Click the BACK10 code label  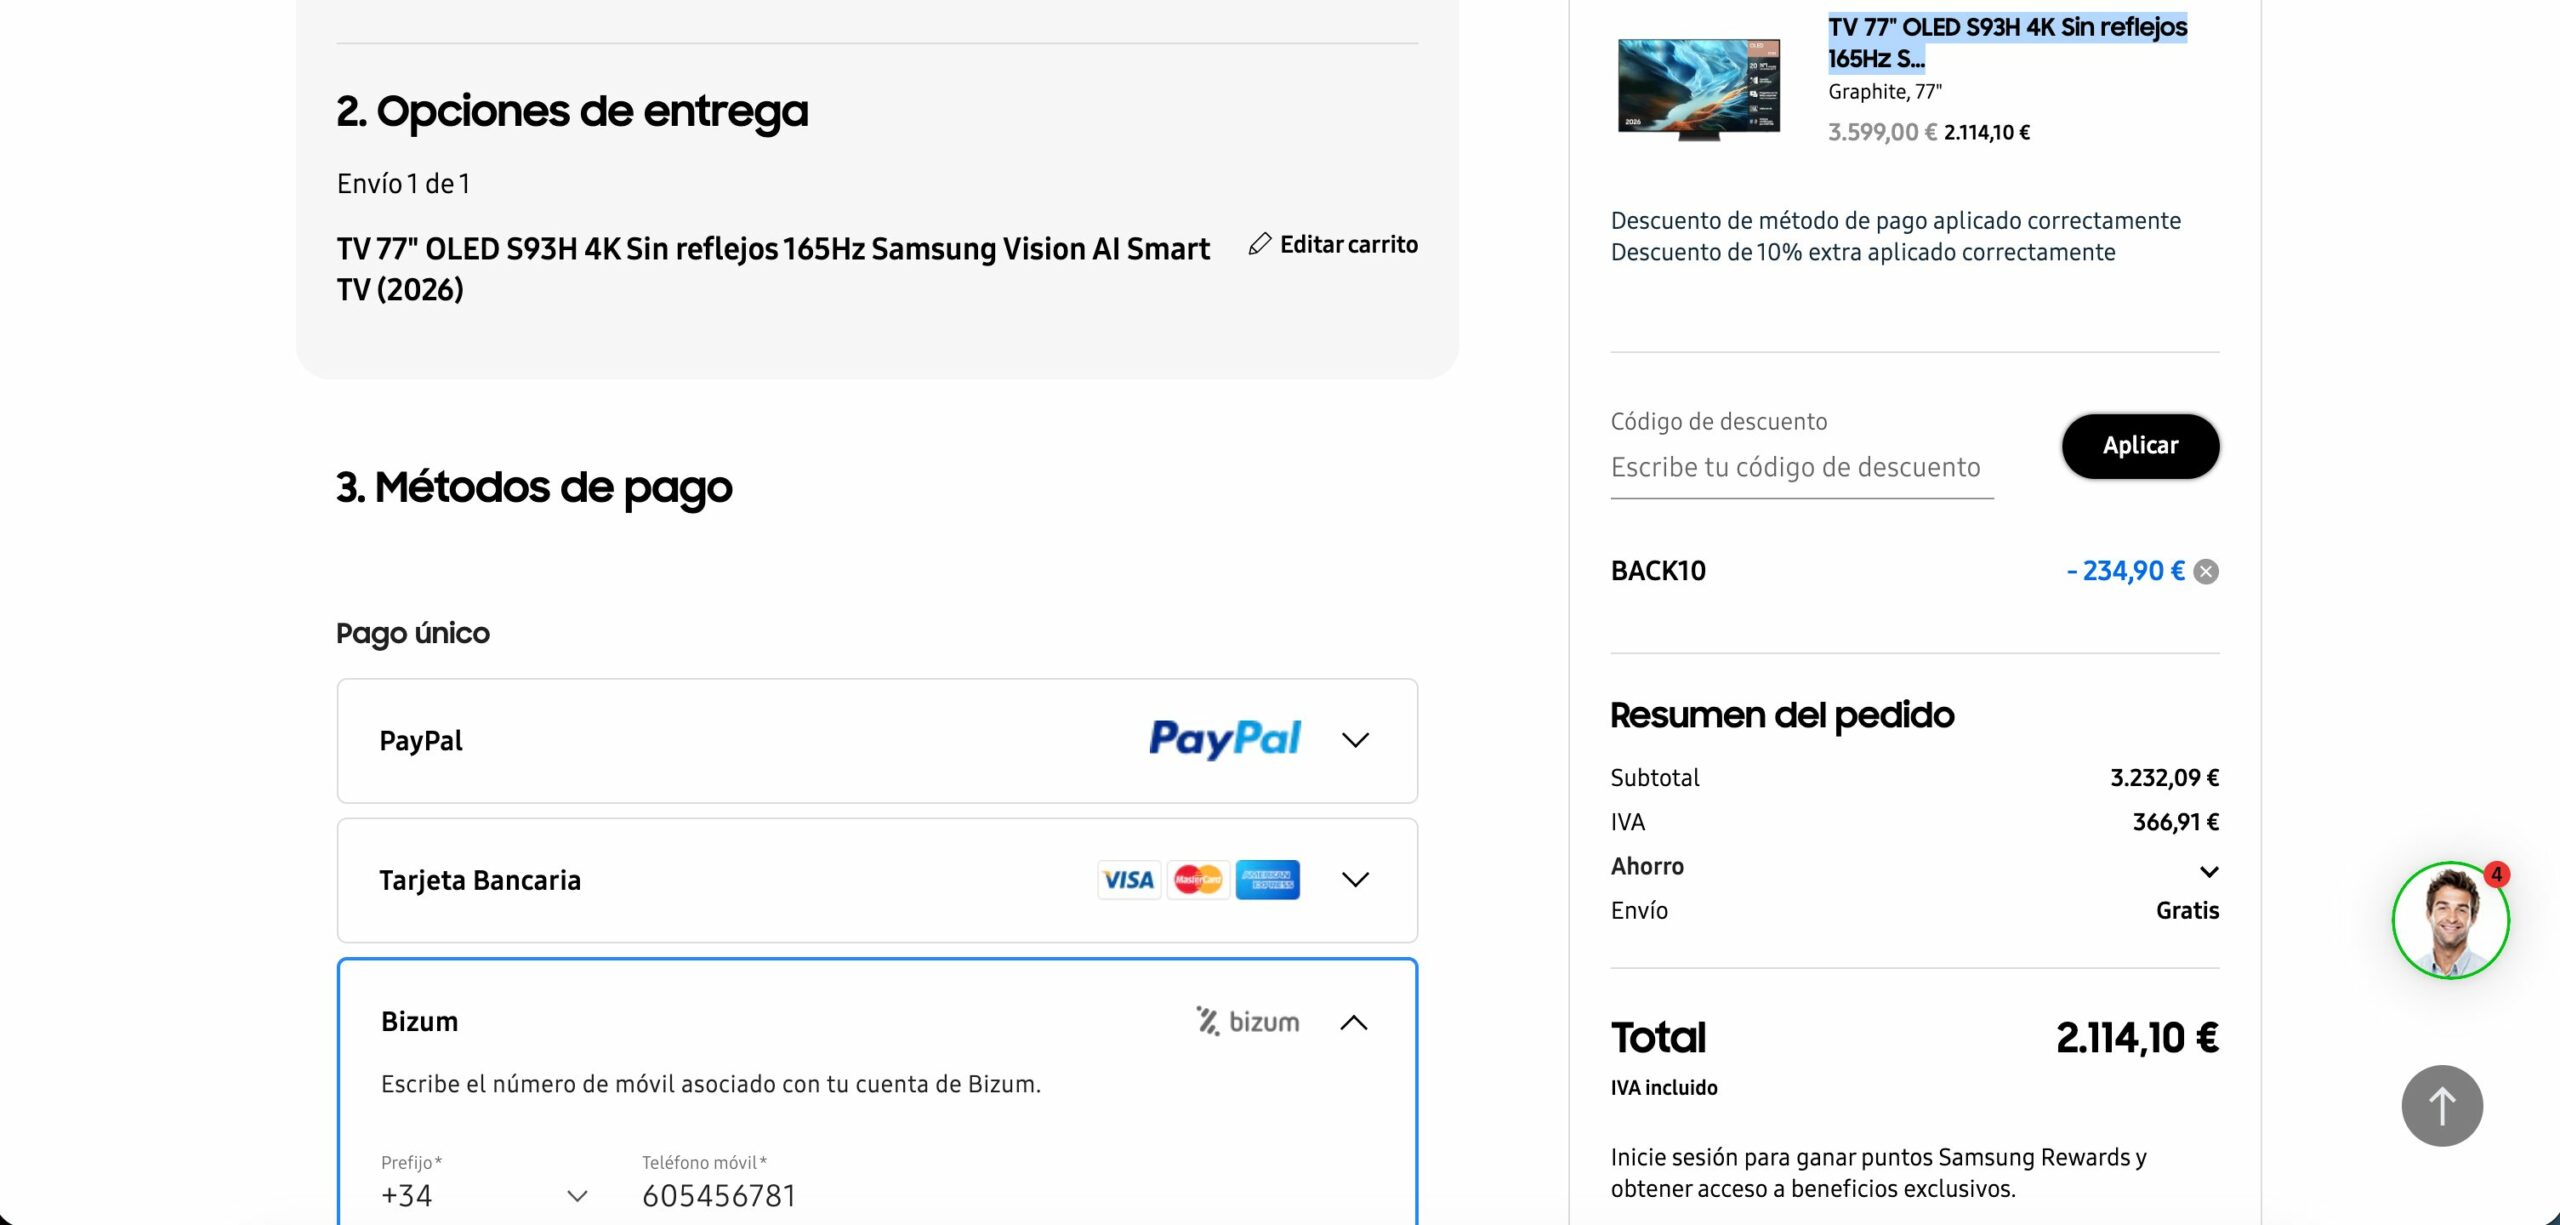coord(1658,571)
